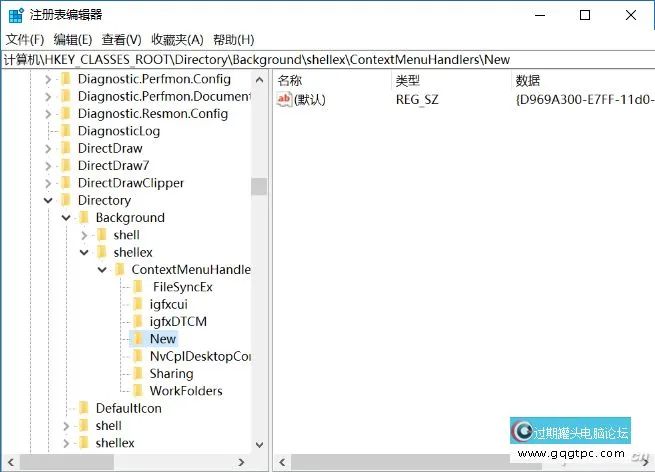Collapse the Directory key

coord(48,200)
